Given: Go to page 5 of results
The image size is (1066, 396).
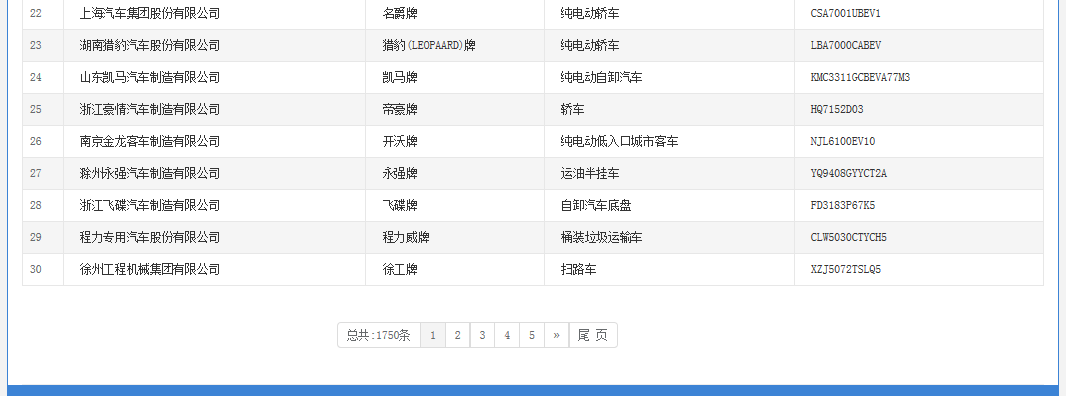Looking at the screenshot, I should click(532, 335).
